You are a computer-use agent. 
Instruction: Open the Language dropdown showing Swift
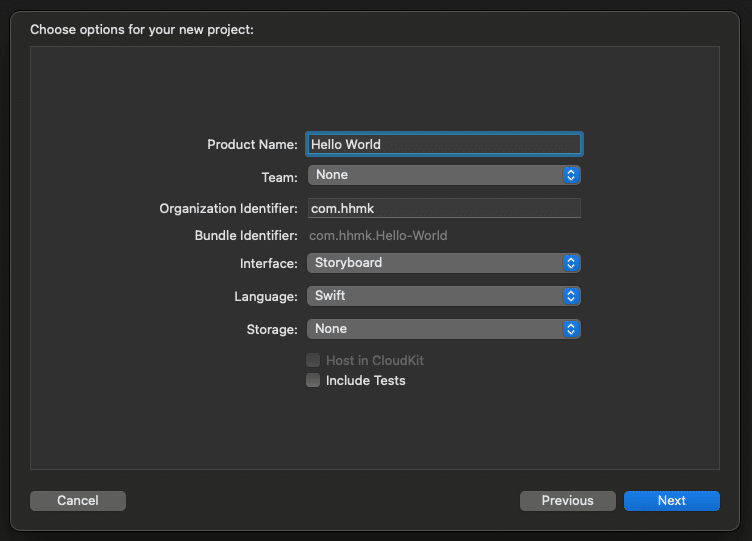point(444,296)
